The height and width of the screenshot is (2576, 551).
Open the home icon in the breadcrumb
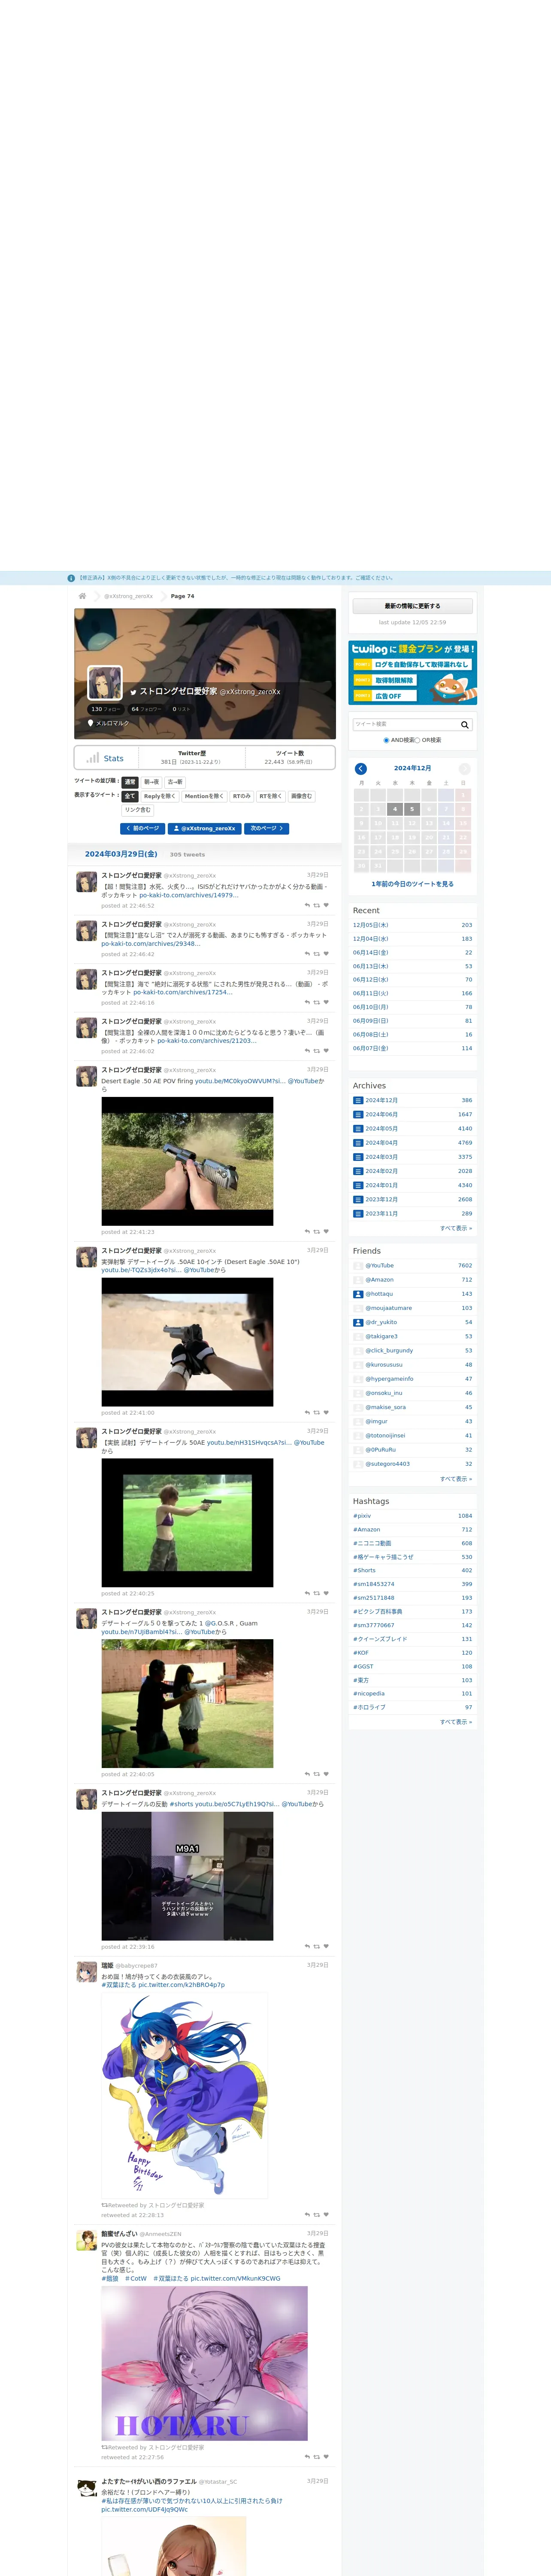tap(82, 596)
